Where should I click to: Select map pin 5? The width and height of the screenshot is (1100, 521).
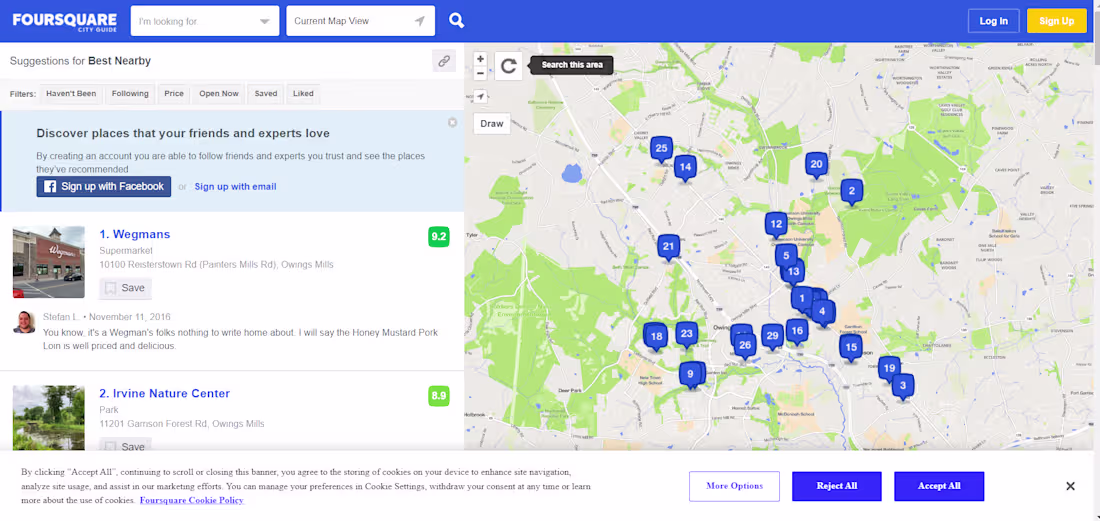[786, 257]
